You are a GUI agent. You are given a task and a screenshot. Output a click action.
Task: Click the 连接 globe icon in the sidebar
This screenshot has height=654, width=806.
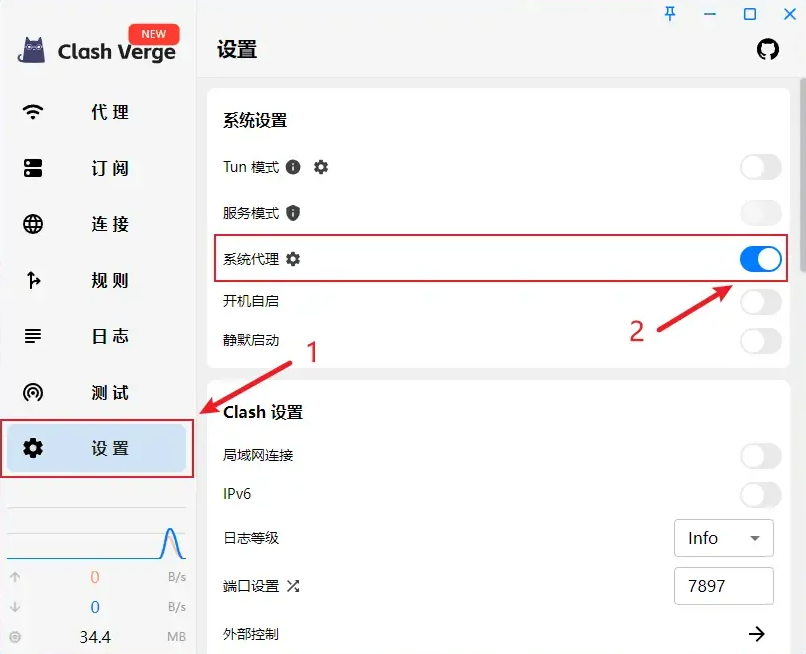tap(33, 224)
